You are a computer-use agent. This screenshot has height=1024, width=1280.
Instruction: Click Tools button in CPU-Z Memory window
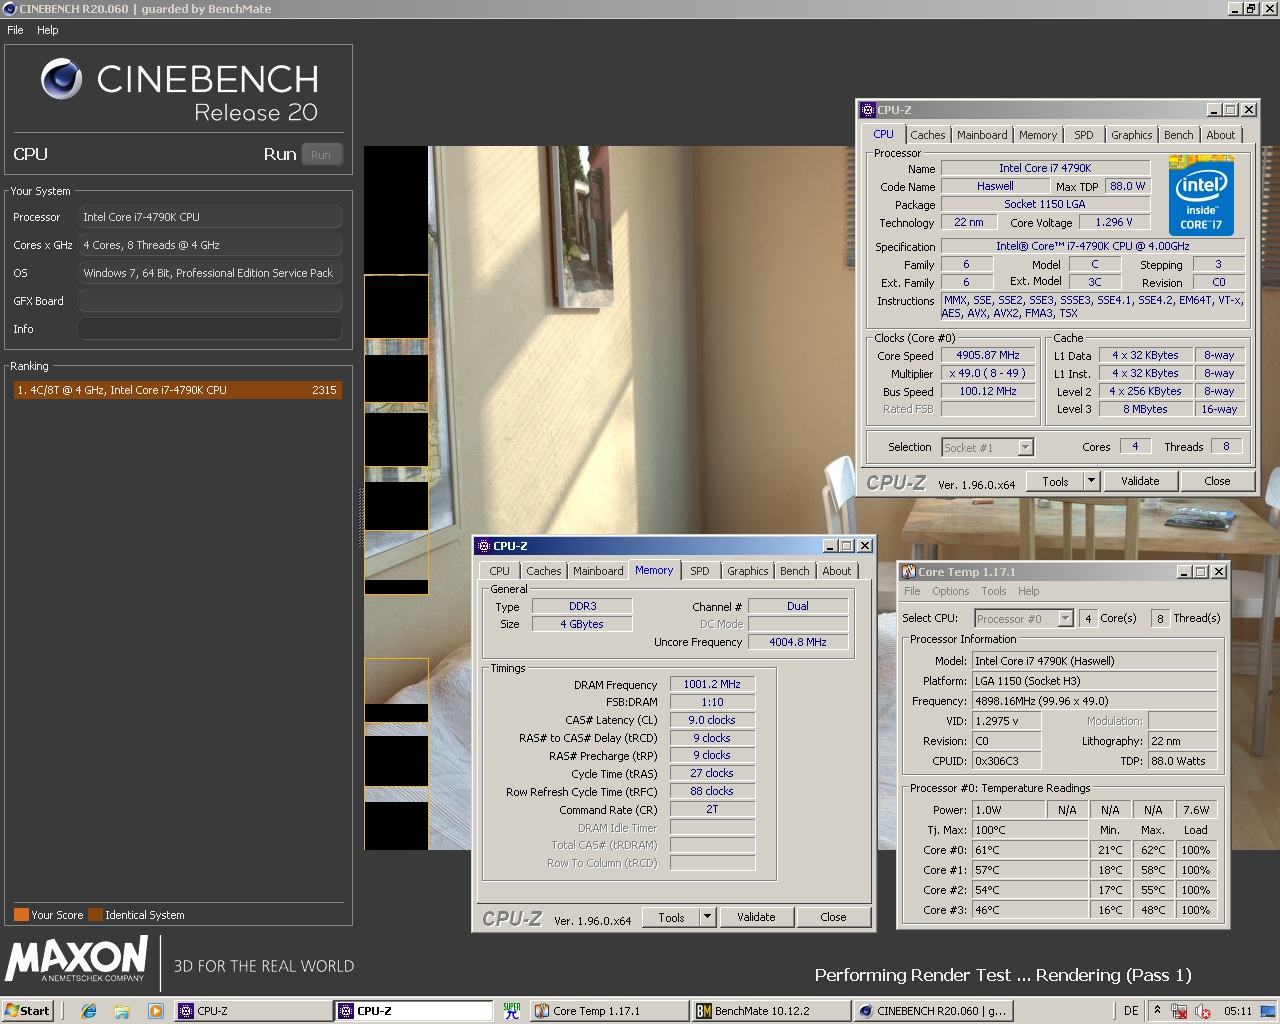(672, 917)
